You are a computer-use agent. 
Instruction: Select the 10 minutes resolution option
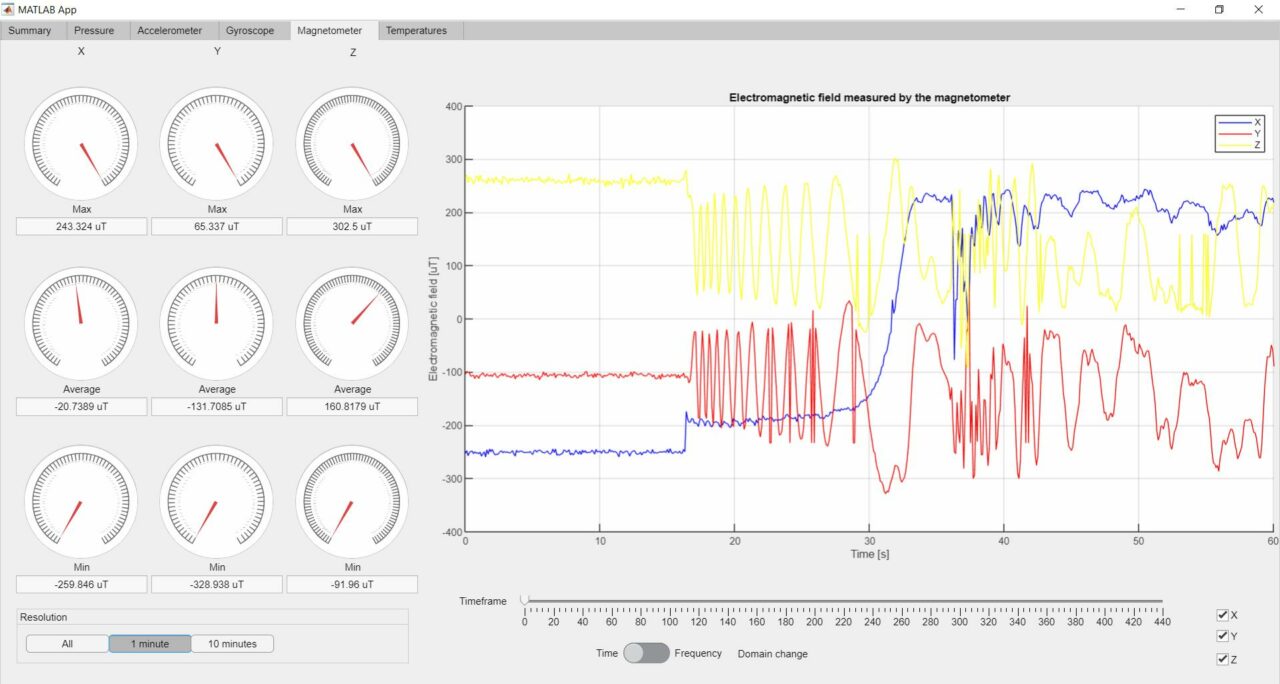click(x=232, y=643)
